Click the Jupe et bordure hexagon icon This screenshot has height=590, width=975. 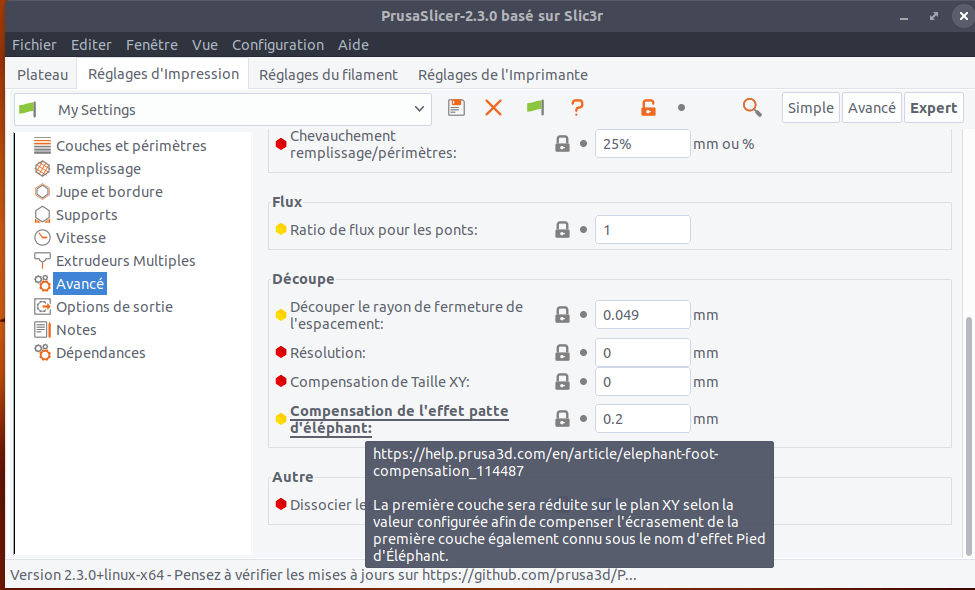tap(42, 191)
